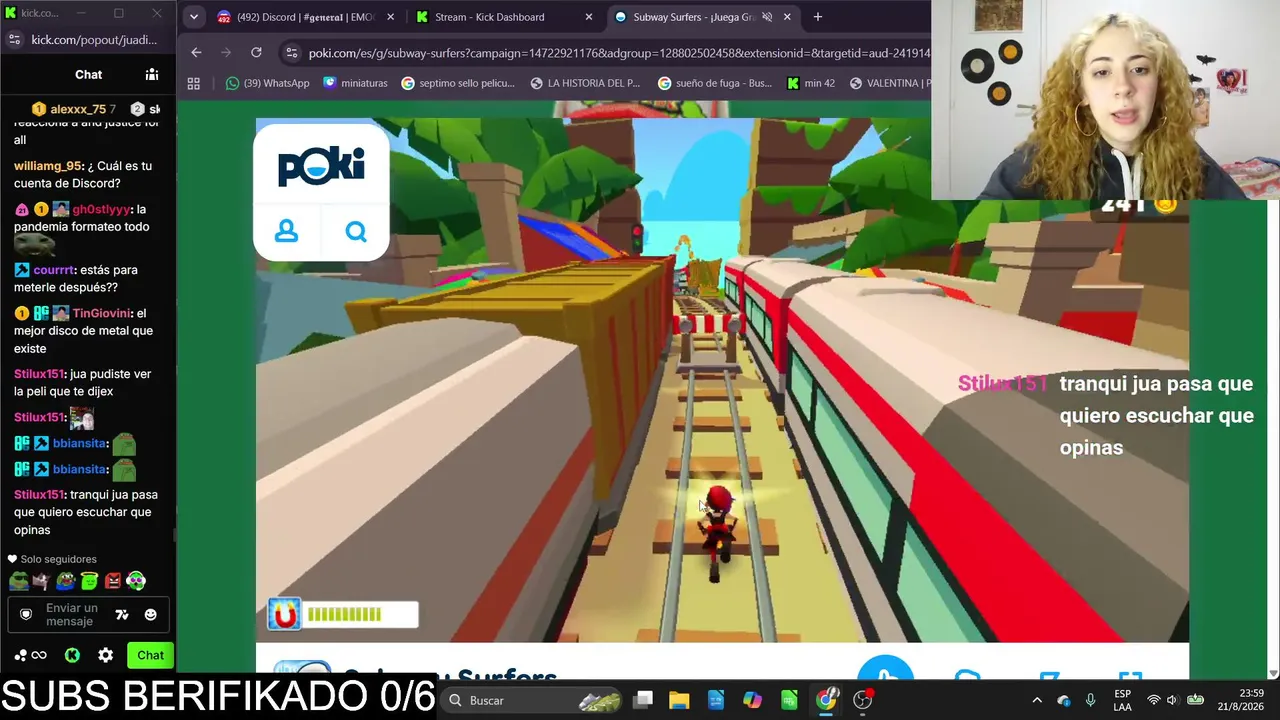Open the VALENTINA bookmark
The image size is (1280, 720).
[889, 83]
